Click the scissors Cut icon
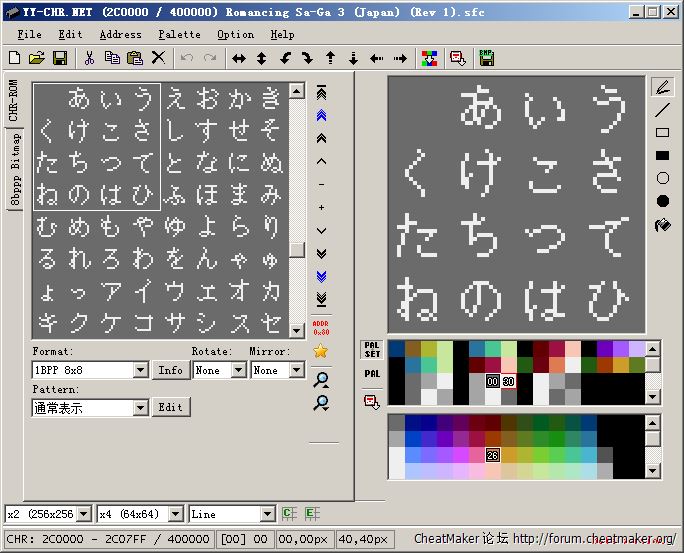684x553 pixels. pos(89,58)
